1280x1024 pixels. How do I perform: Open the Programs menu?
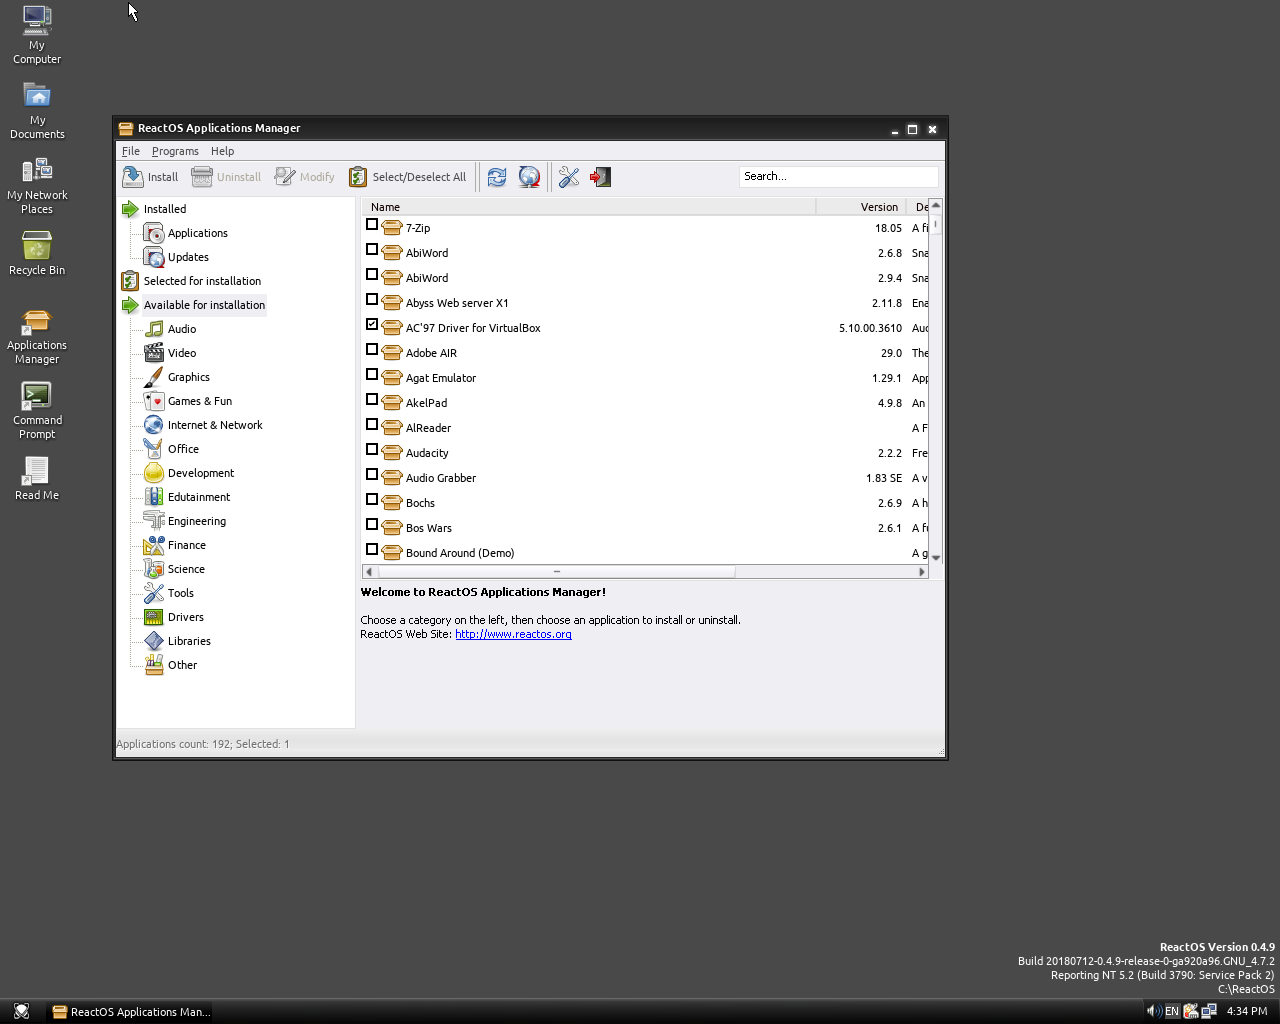click(x=175, y=151)
